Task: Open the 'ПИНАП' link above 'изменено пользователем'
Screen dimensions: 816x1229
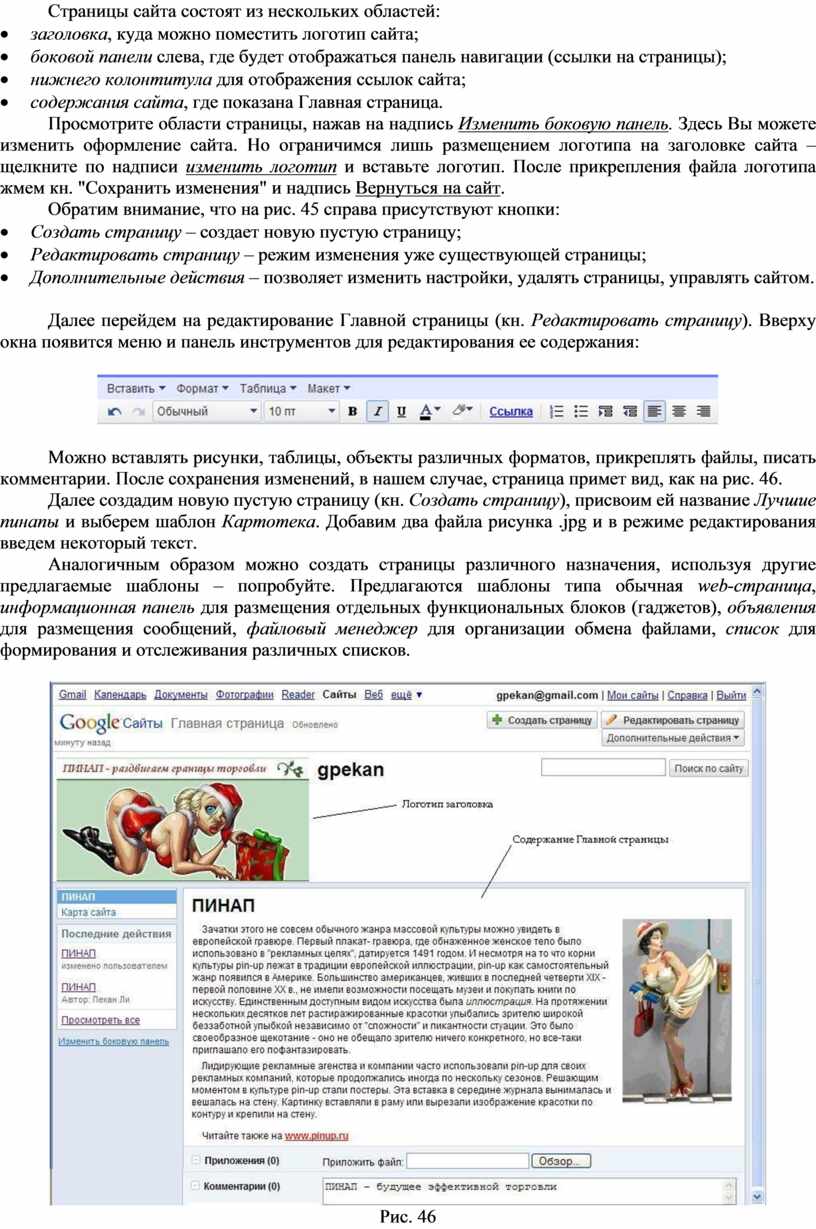Action: point(79,953)
